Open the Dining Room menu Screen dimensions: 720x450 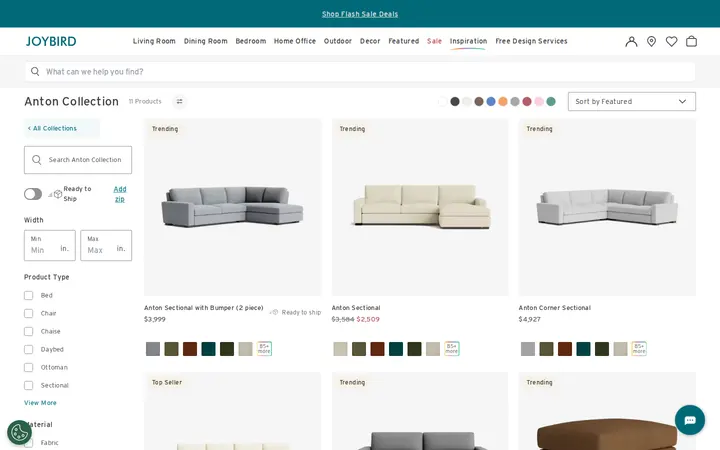tap(206, 41)
